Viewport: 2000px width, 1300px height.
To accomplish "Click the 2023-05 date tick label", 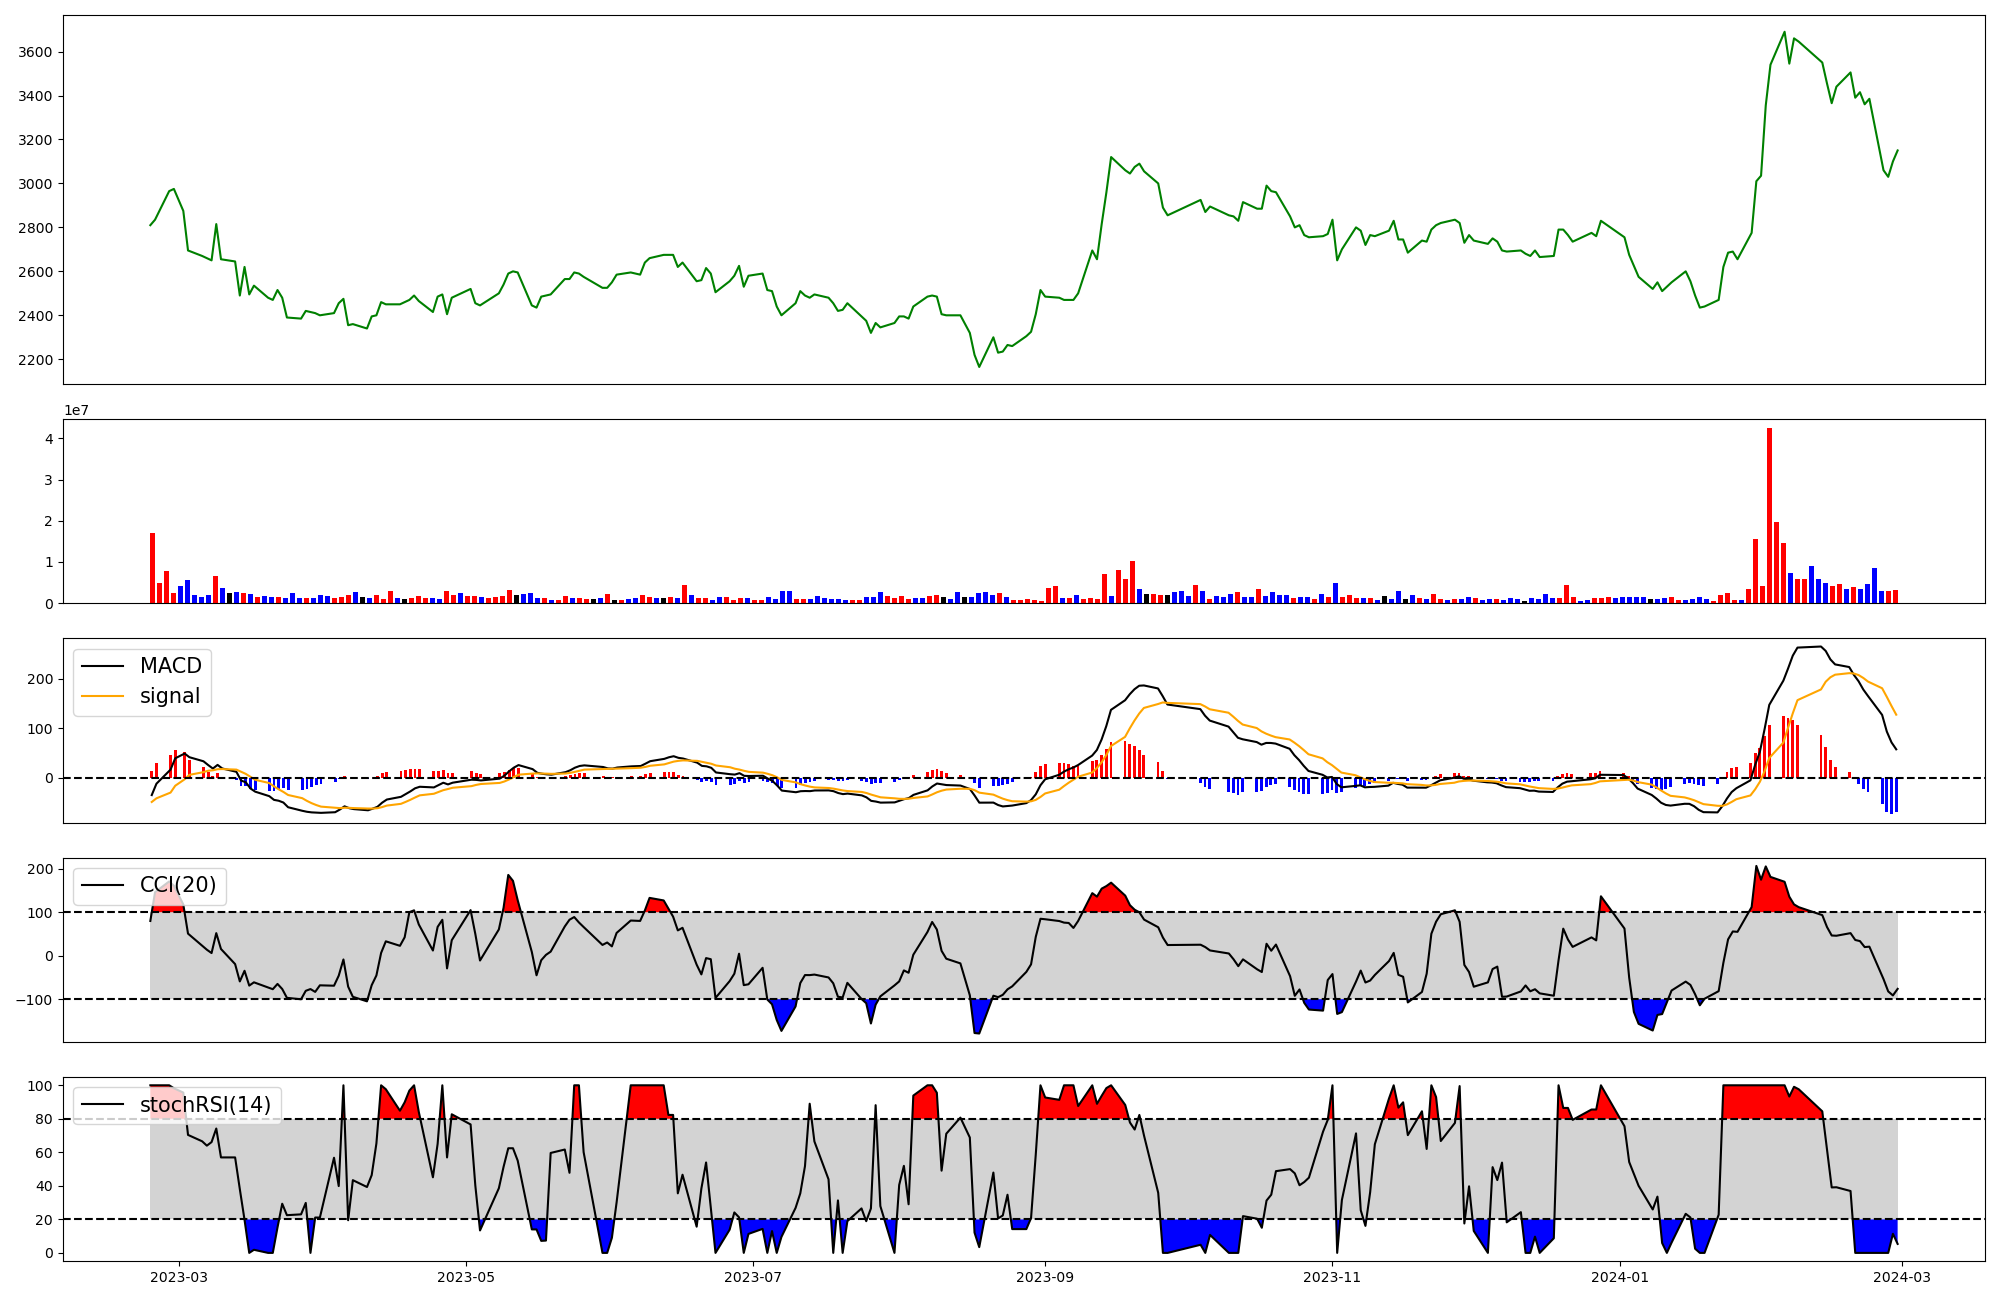I will (x=466, y=1277).
